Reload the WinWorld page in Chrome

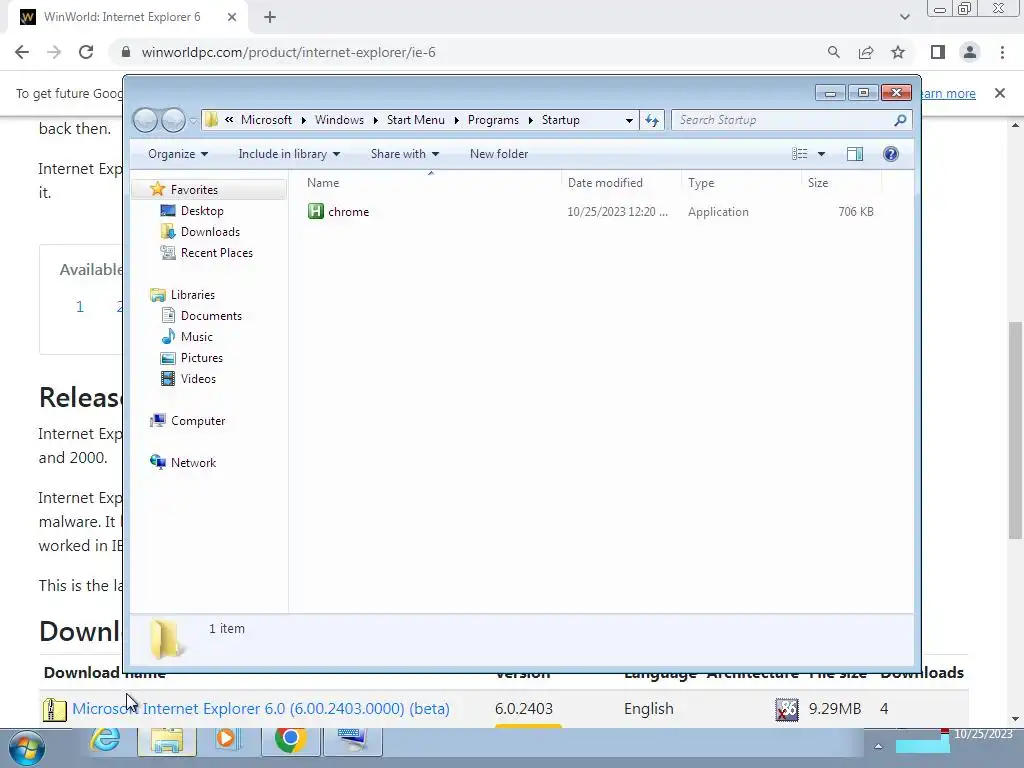tap(86, 52)
